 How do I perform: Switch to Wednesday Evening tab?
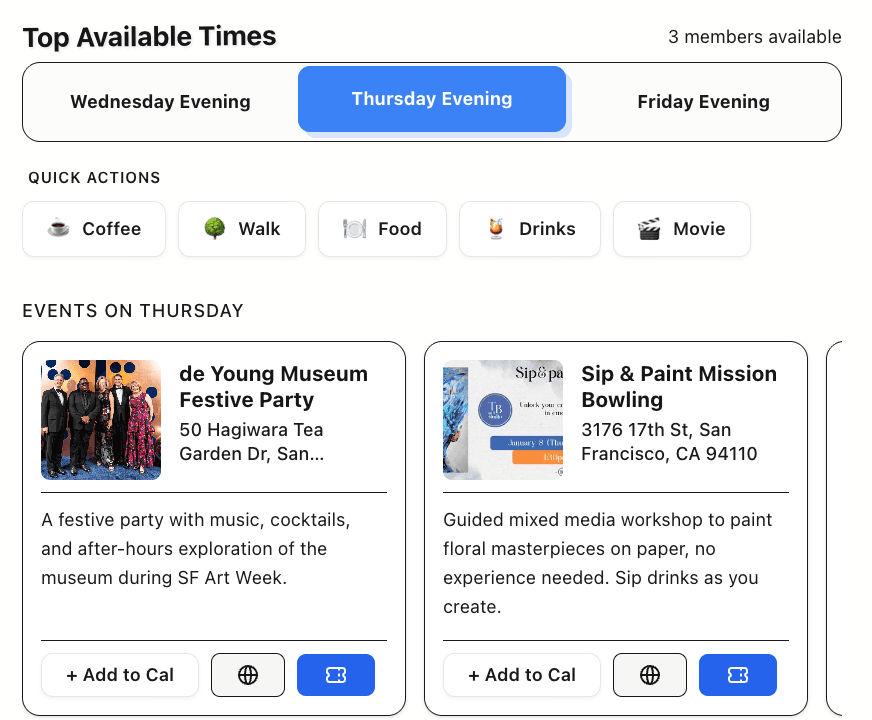(x=161, y=102)
